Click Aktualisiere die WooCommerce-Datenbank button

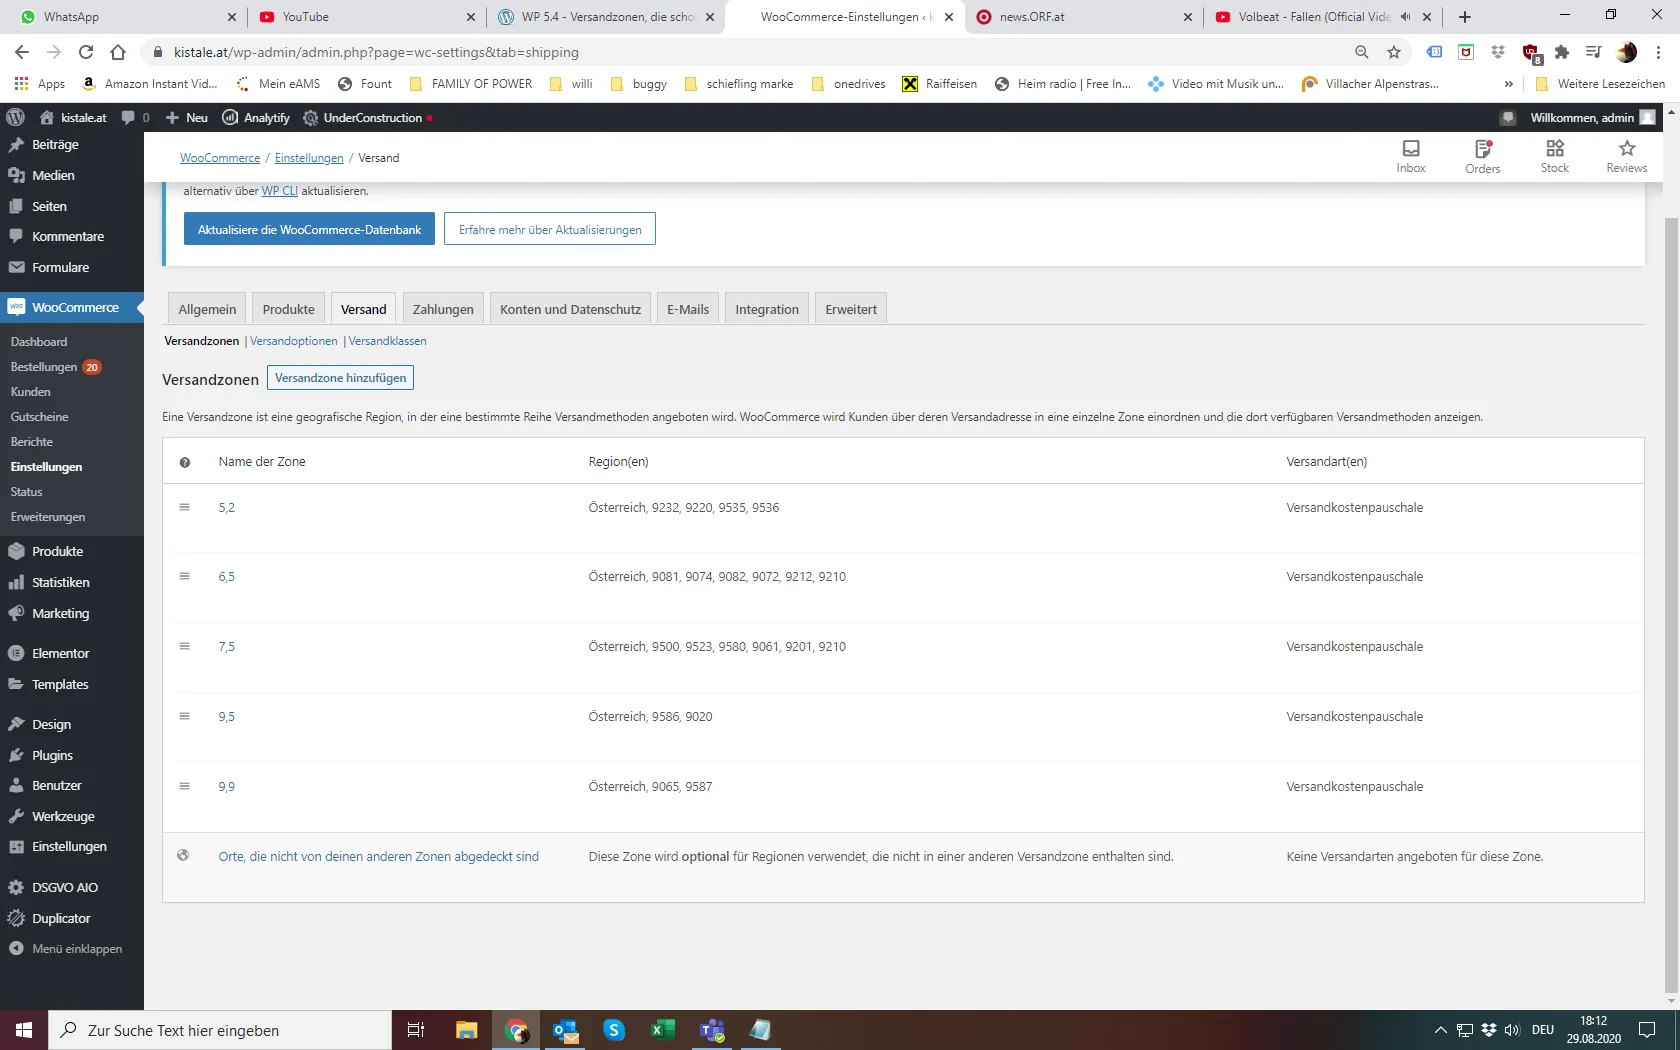309,229
